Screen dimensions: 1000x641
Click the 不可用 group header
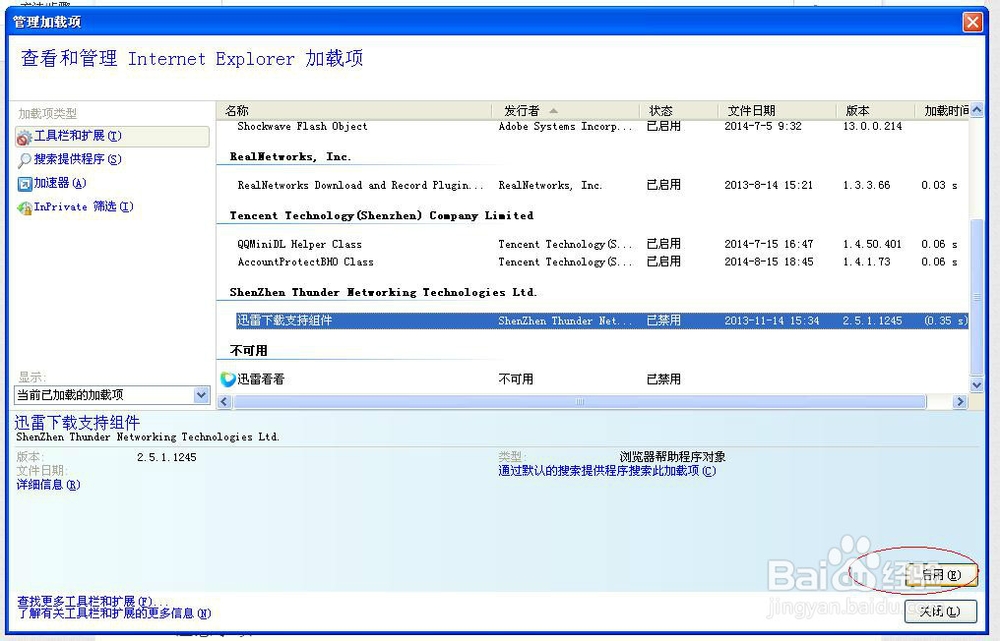point(249,351)
